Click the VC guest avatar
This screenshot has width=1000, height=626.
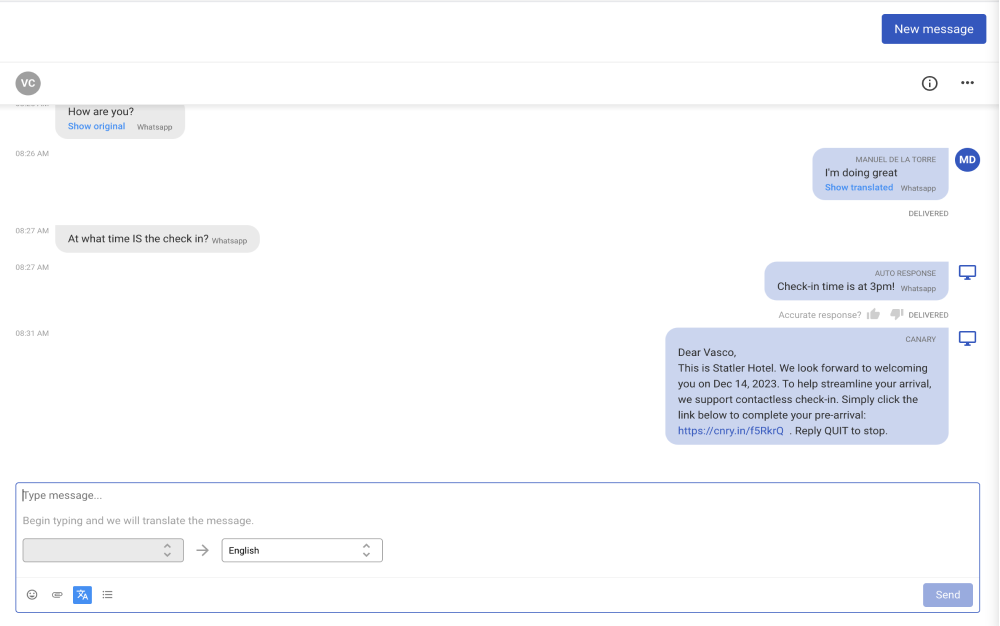click(x=28, y=83)
